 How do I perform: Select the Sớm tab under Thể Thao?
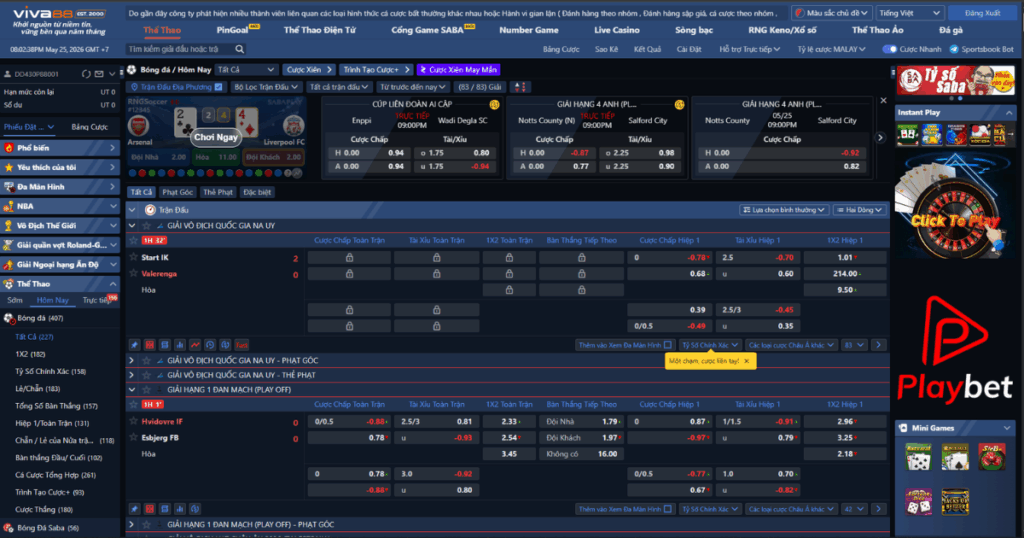(x=14, y=300)
